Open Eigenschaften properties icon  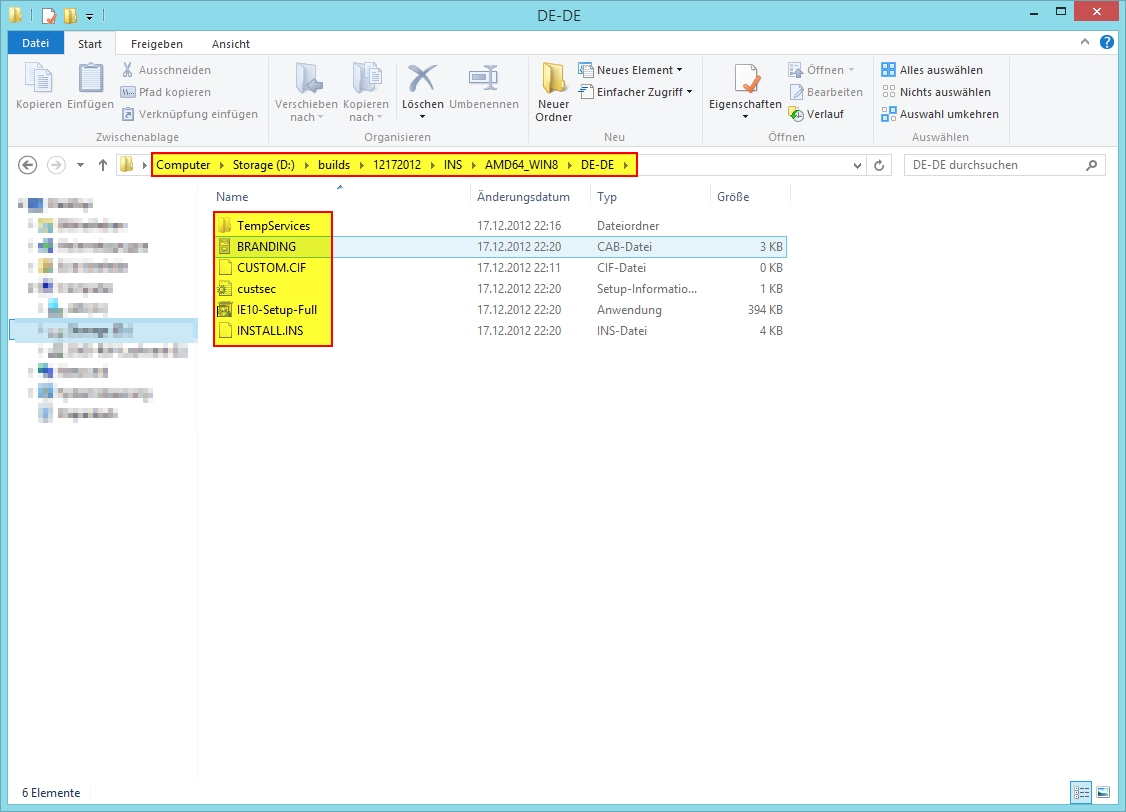click(745, 80)
